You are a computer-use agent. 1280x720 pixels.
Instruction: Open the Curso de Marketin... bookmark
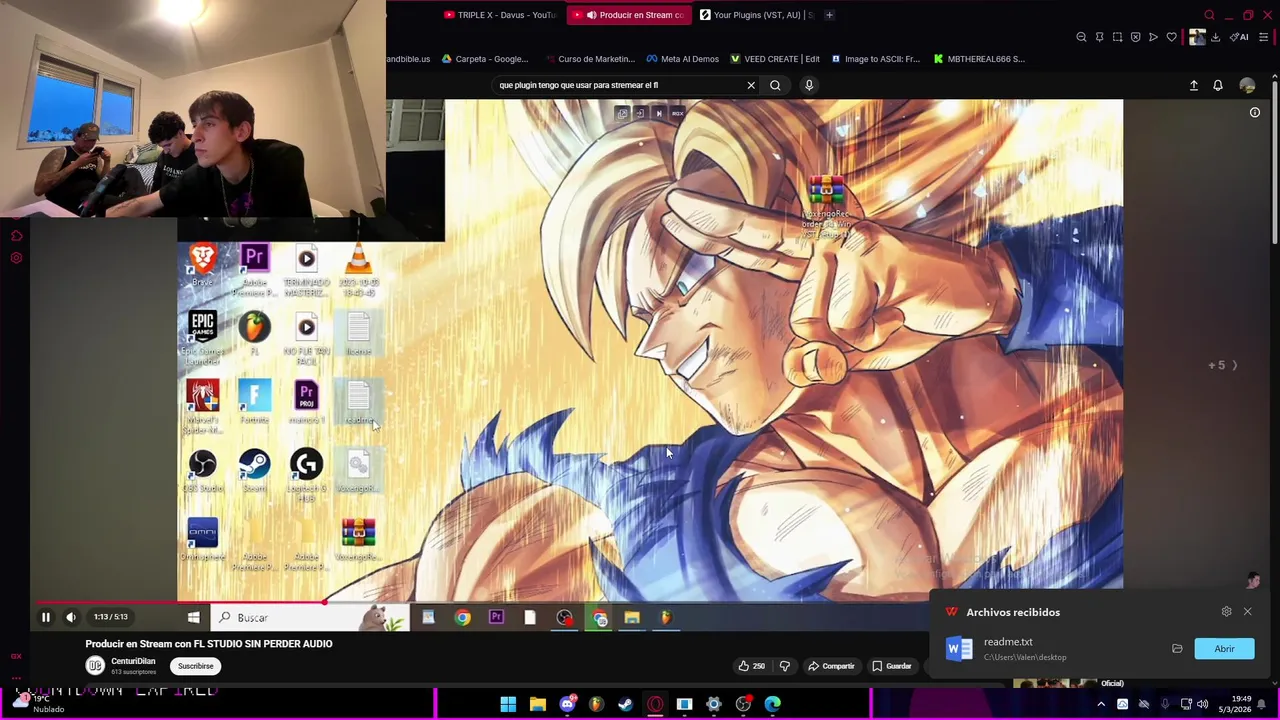coord(589,59)
